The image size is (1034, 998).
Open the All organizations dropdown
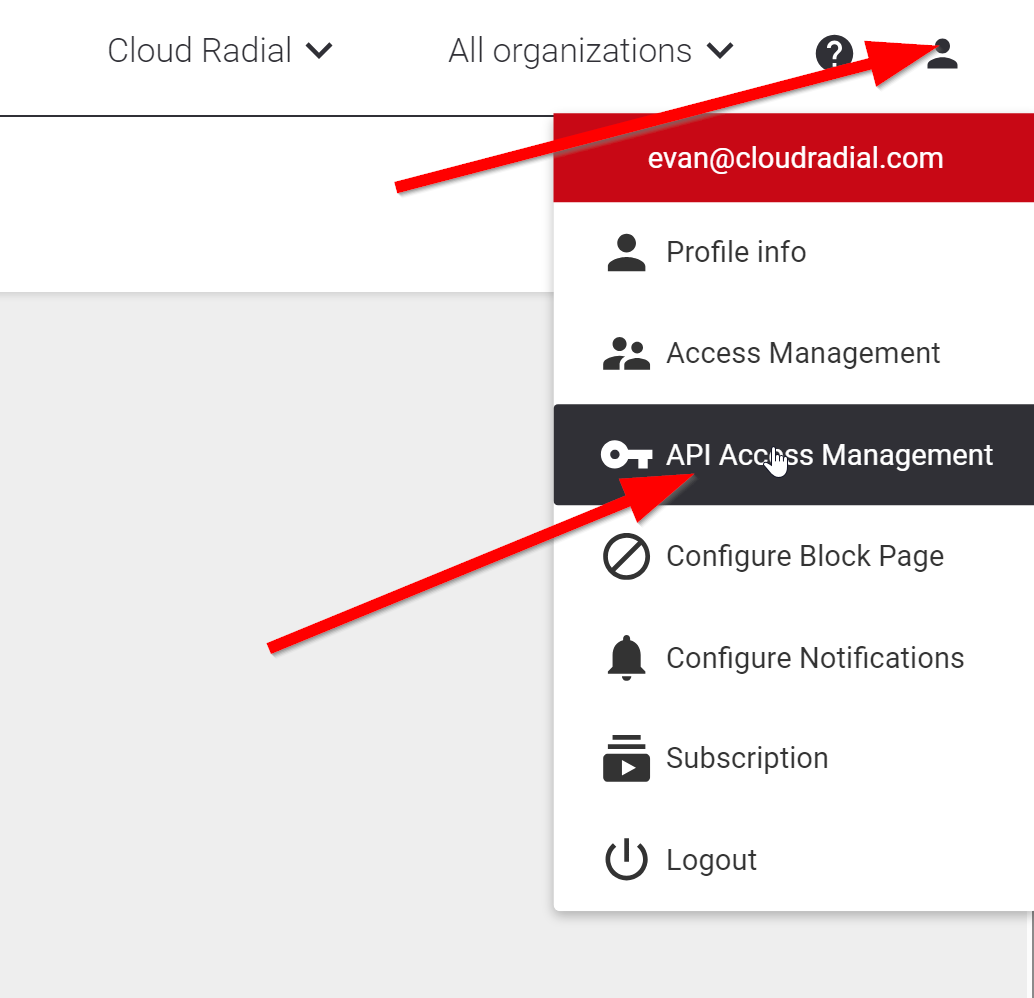pyautogui.click(x=590, y=50)
